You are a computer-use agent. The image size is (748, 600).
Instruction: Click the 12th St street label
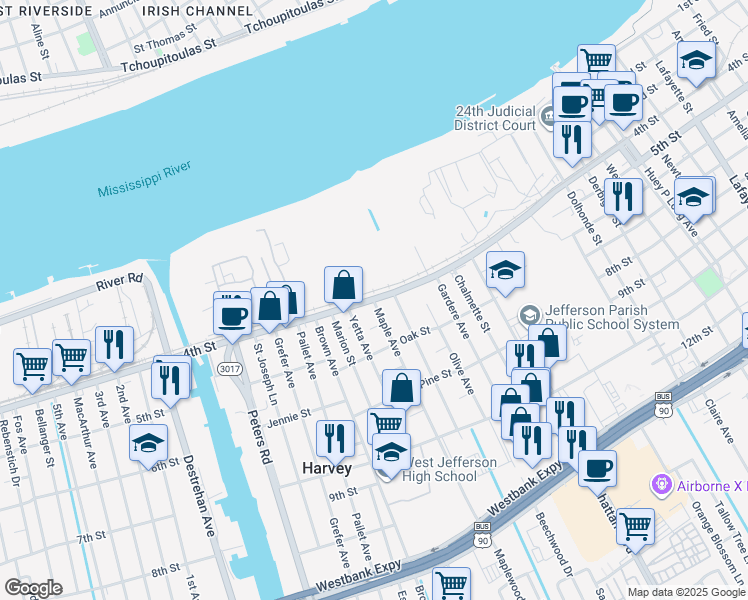(697, 337)
